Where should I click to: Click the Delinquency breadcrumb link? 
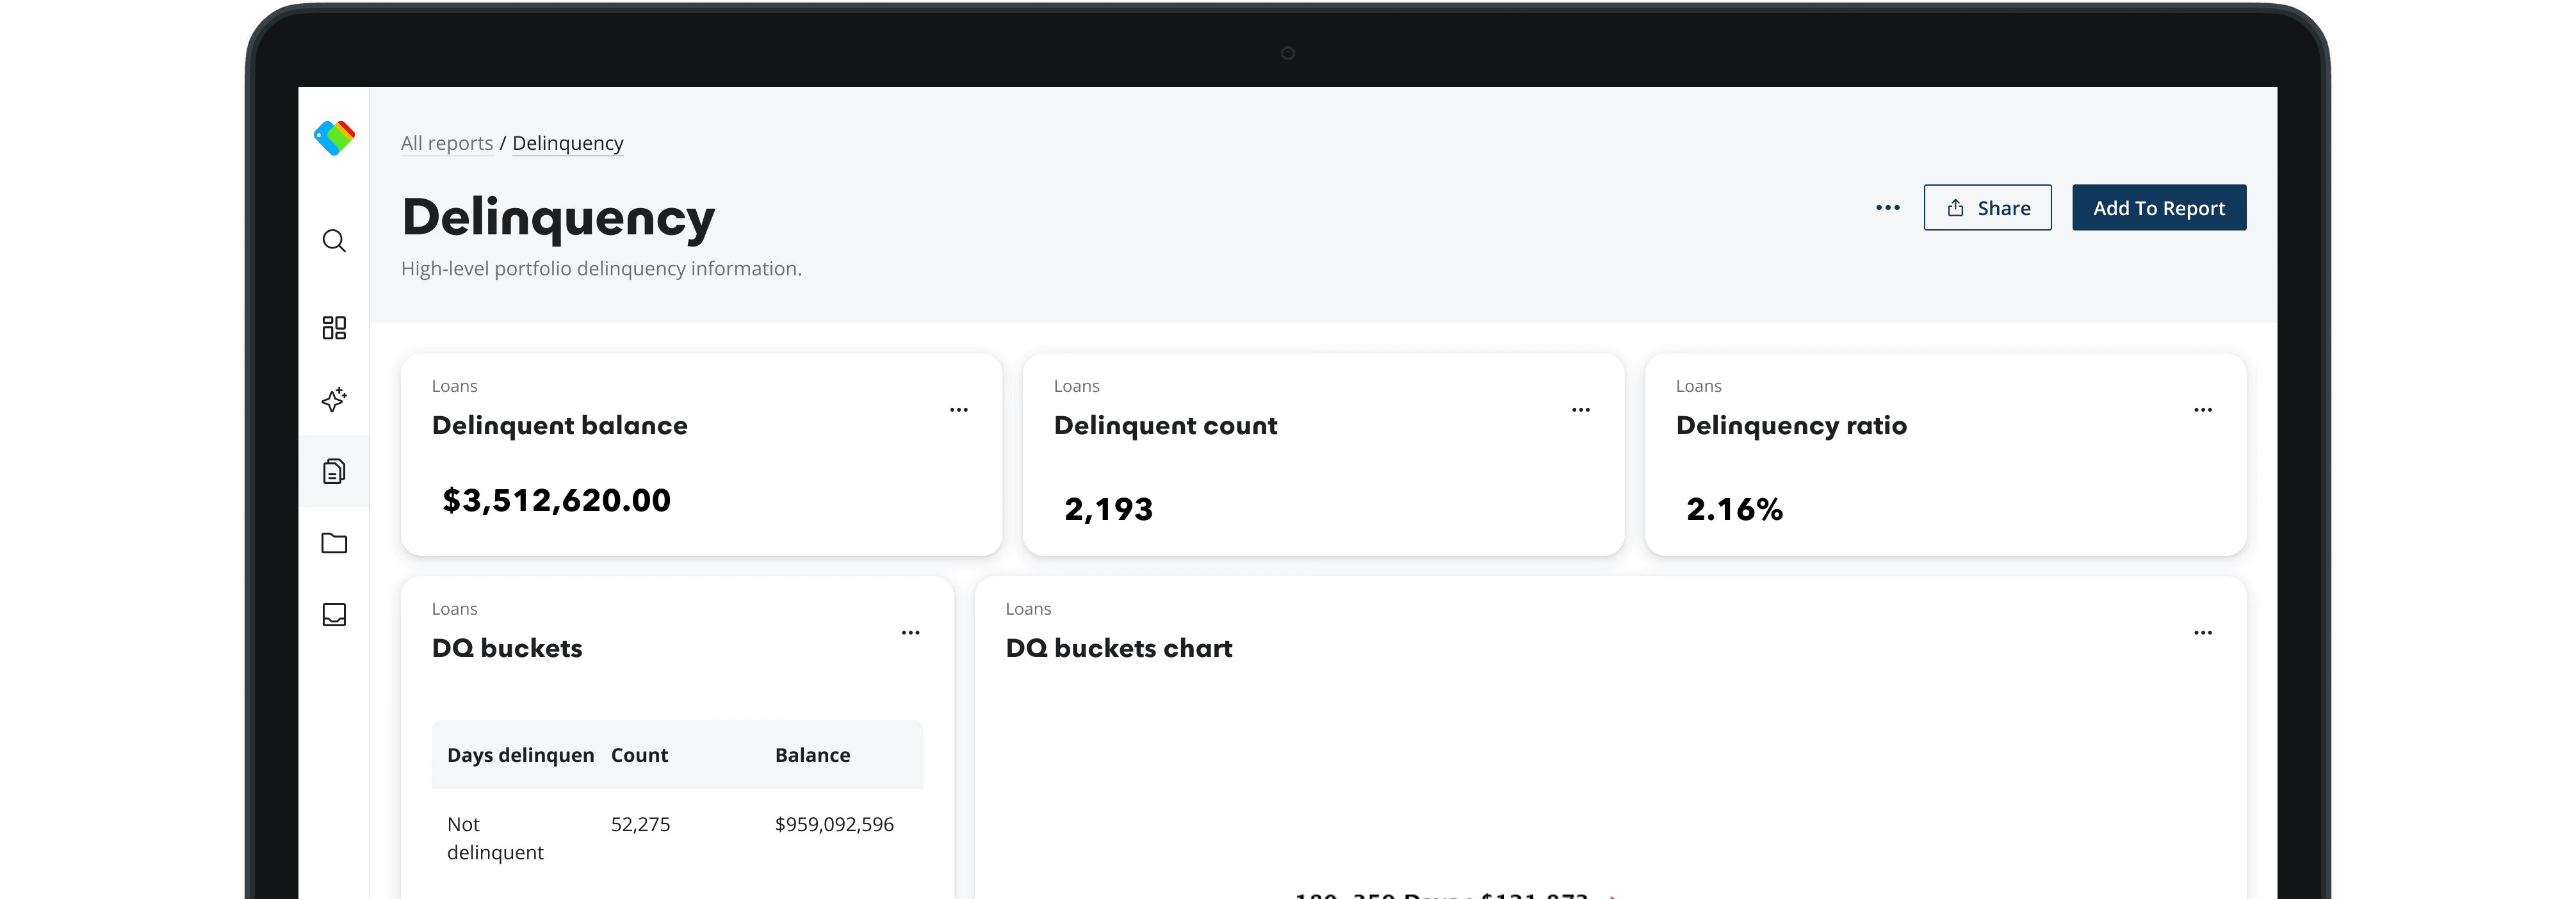click(x=567, y=143)
